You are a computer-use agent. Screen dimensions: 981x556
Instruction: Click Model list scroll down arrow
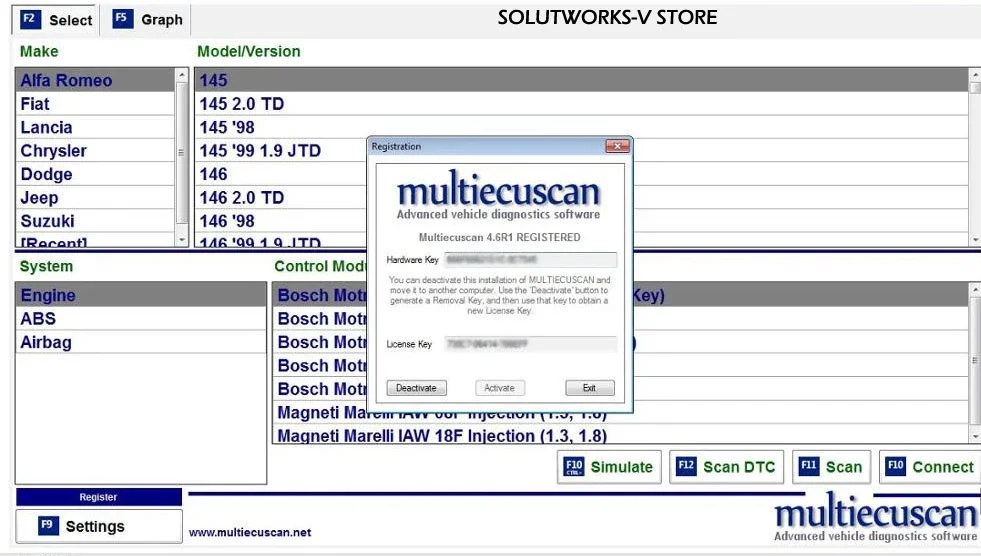pos(975,240)
